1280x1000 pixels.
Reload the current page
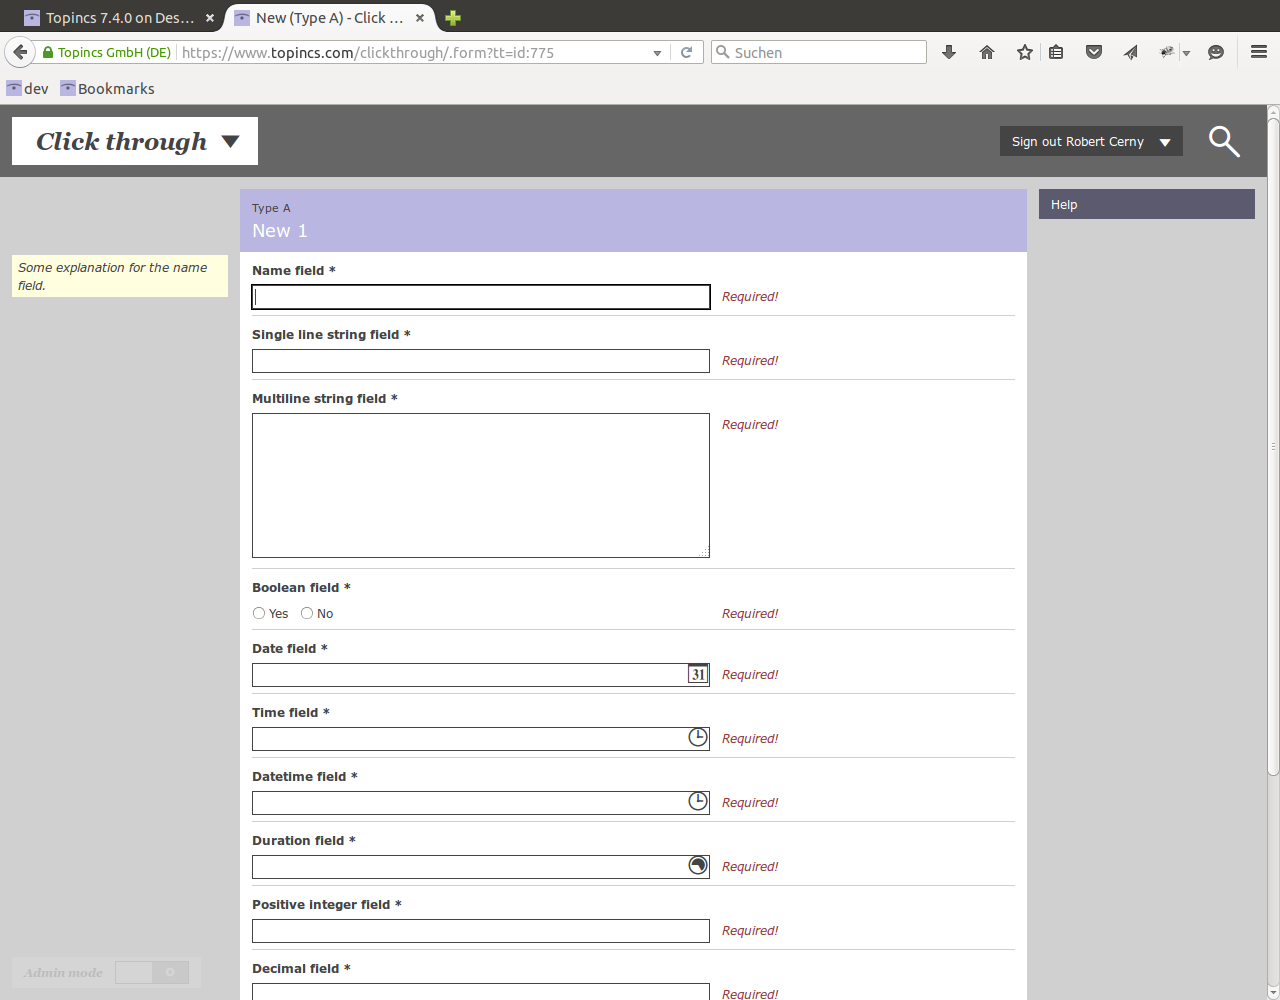pos(686,53)
